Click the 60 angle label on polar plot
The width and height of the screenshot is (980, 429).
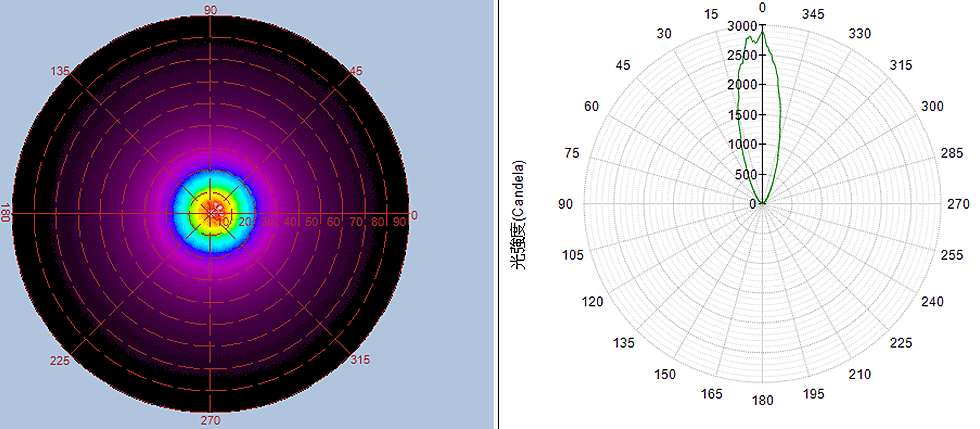pyautogui.click(x=591, y=106)
